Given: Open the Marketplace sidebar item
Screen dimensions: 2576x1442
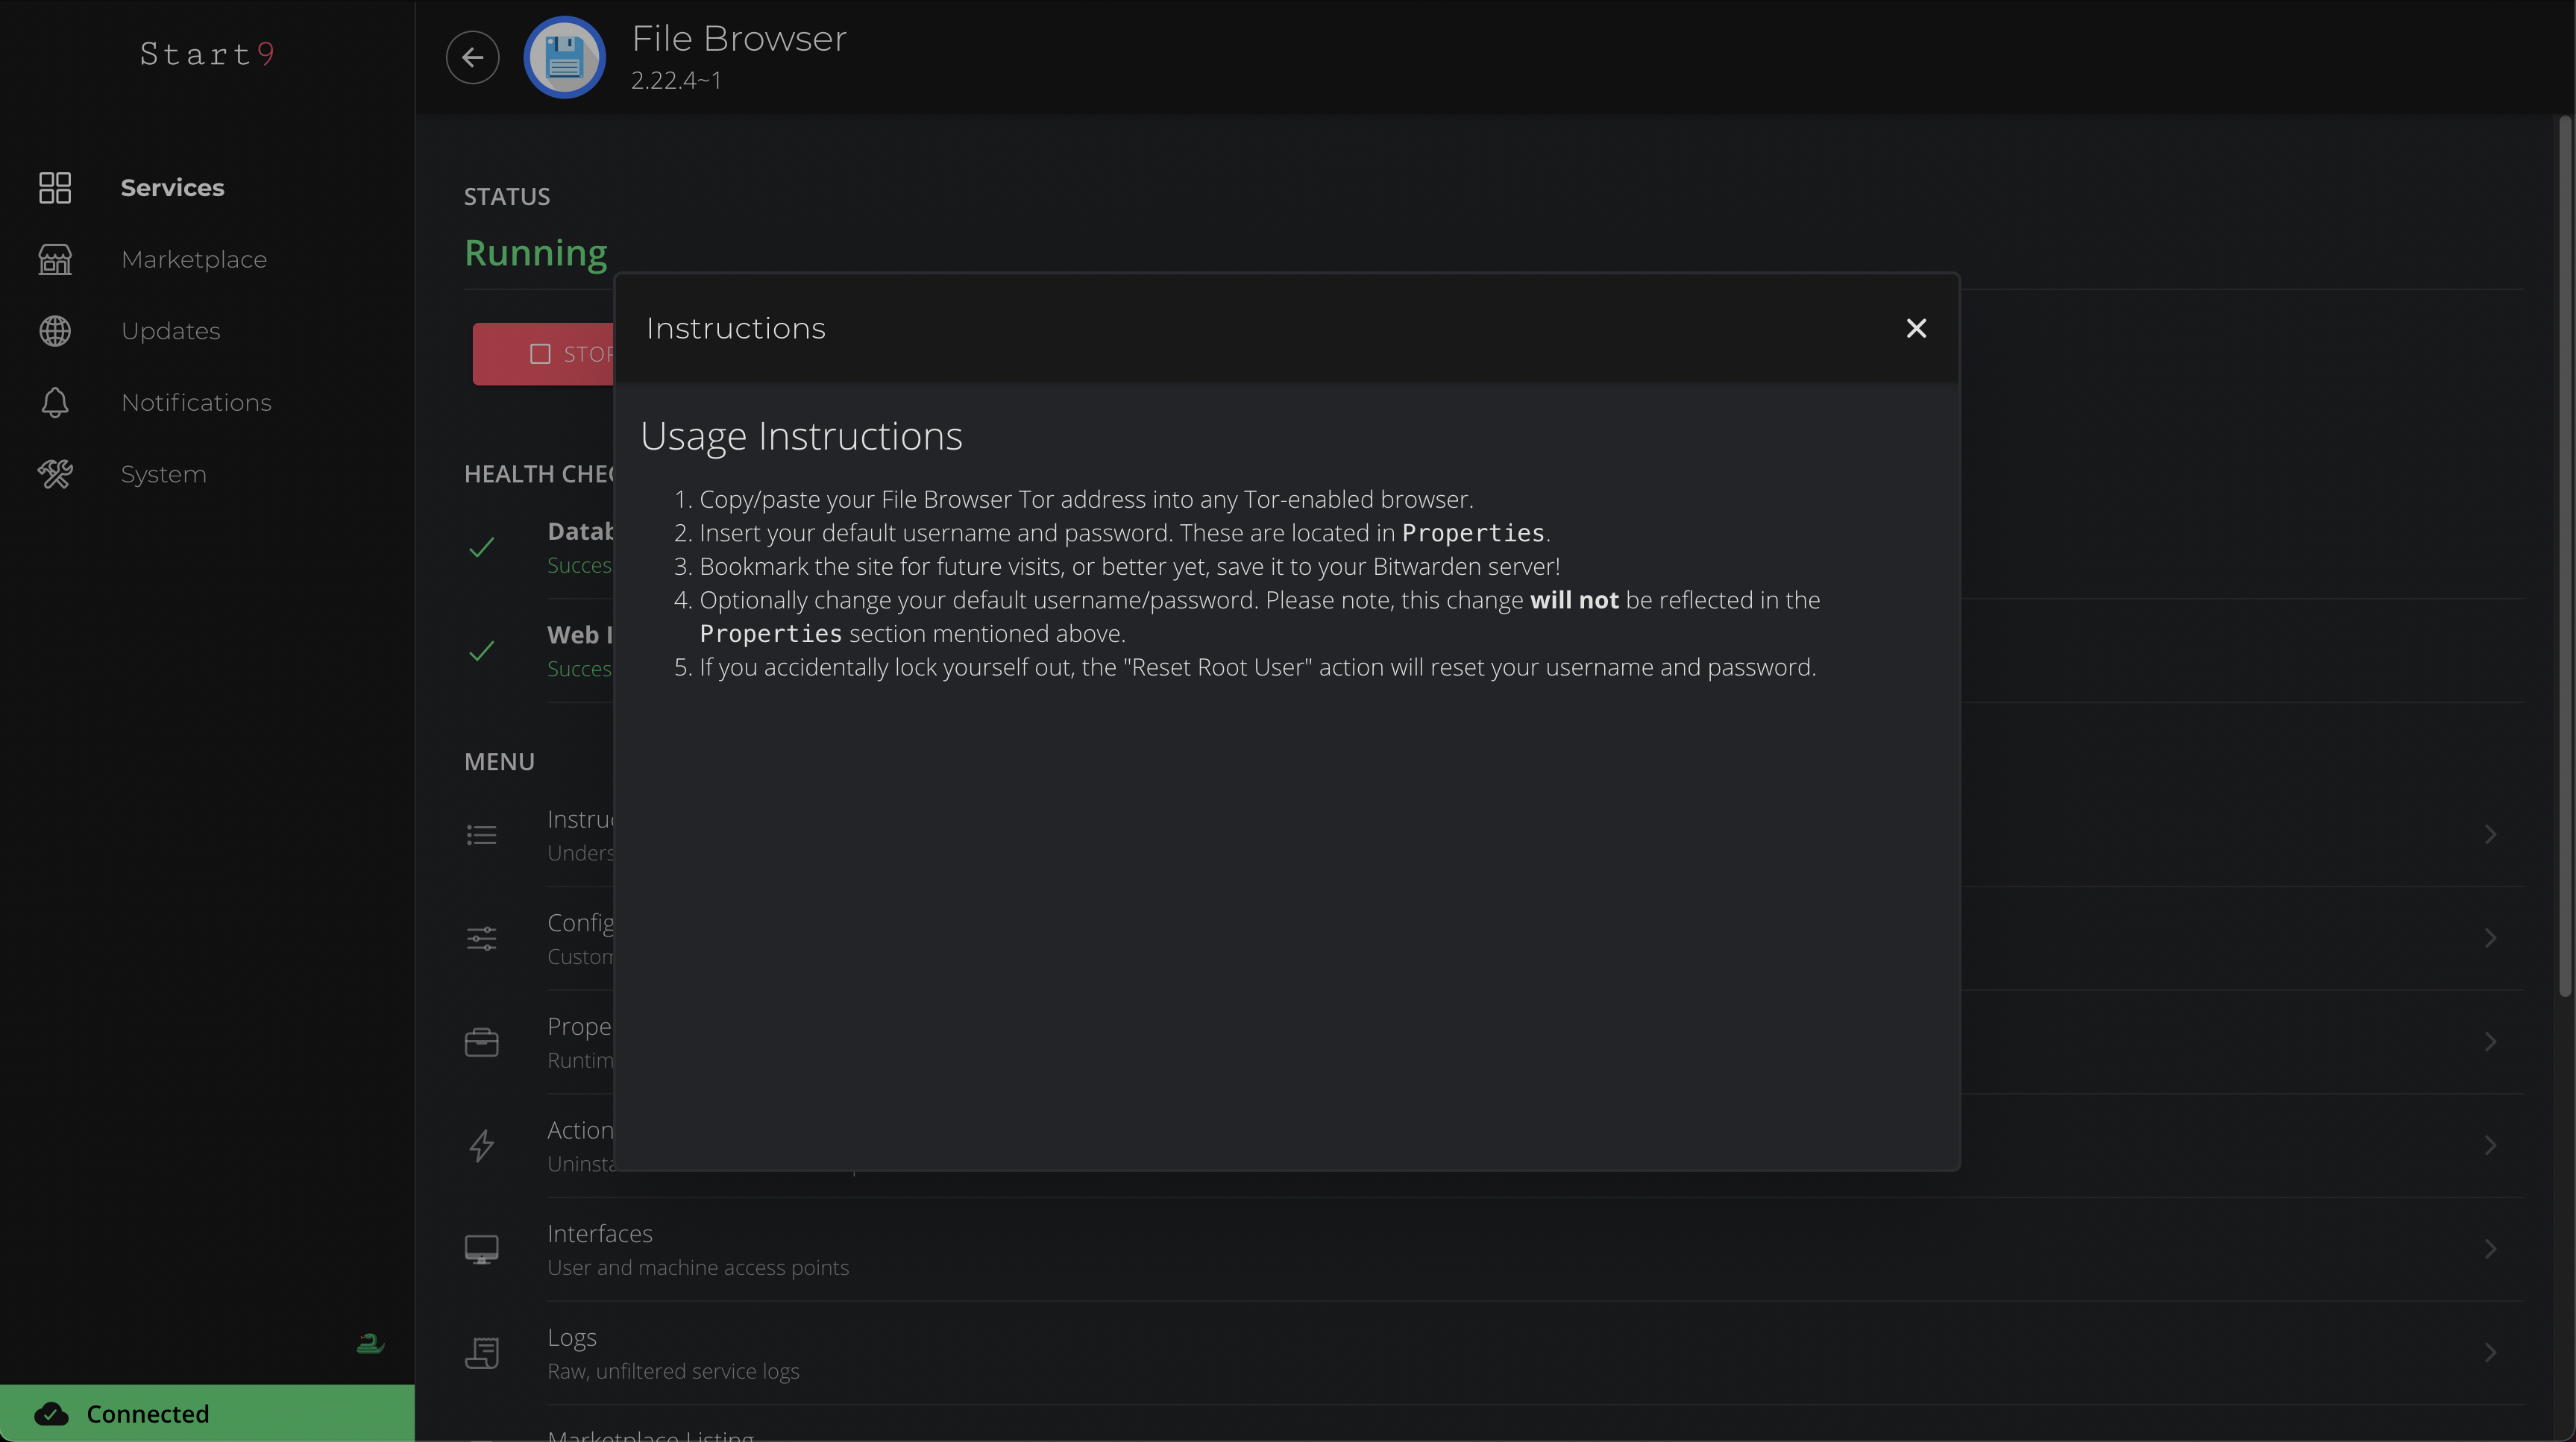Looking at the screenshot, I should pyautogui.click(x=194, y=259).
